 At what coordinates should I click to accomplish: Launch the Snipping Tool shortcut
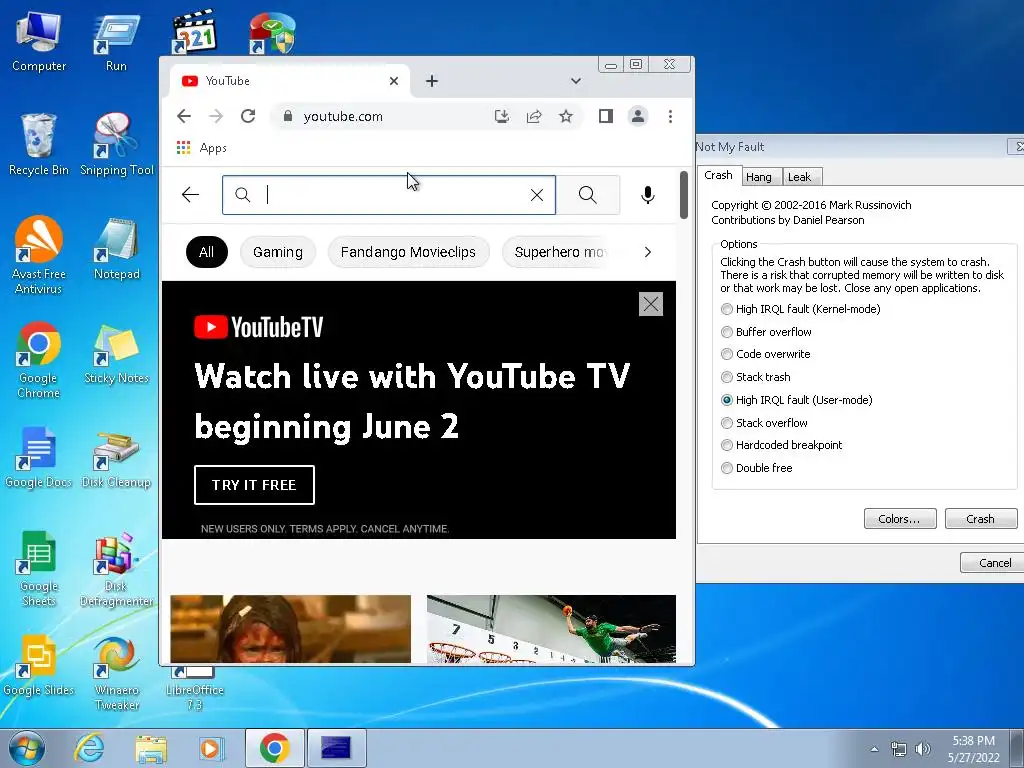pyautogui.click(x=116, y=145)
